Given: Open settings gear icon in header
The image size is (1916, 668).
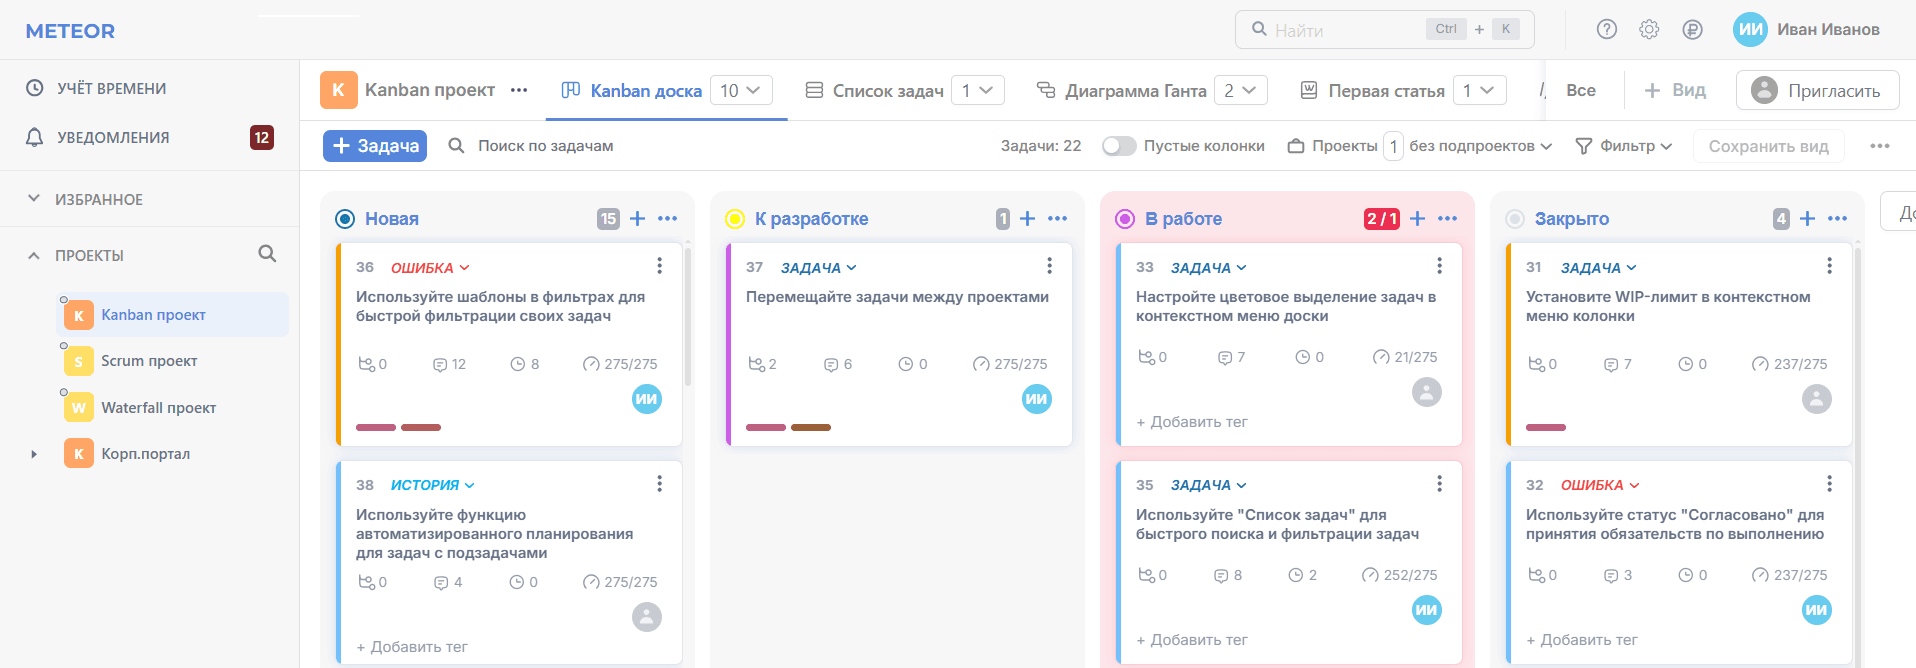Looking at the screenshot, I should pos(1649,30).
